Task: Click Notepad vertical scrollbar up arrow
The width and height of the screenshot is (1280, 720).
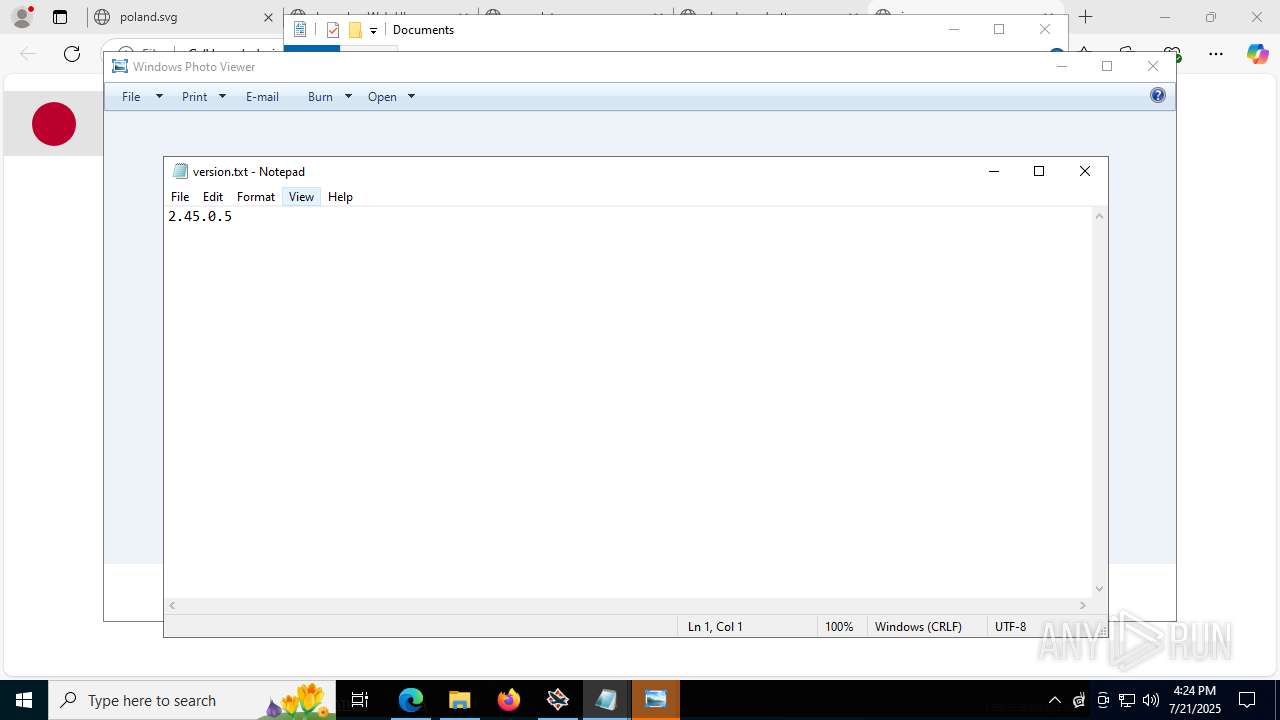Action: point(1100,216)
